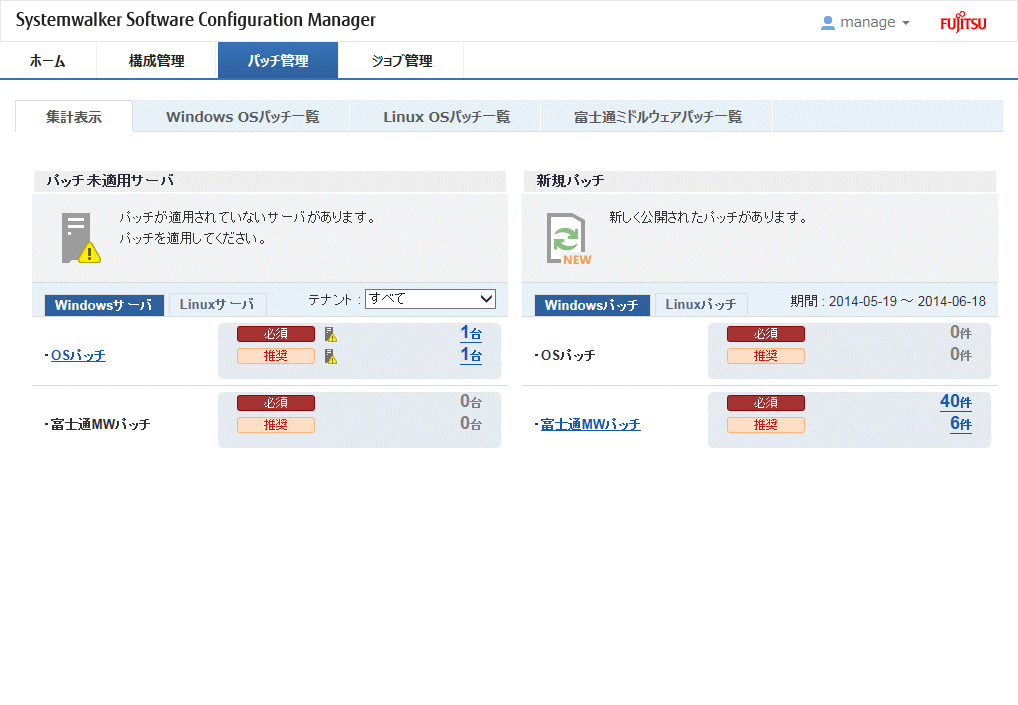Viewport: 1018px width, 705px height.
Task: Click the warning server icon beside OS推奨 badge
Action: pos(331,356)
